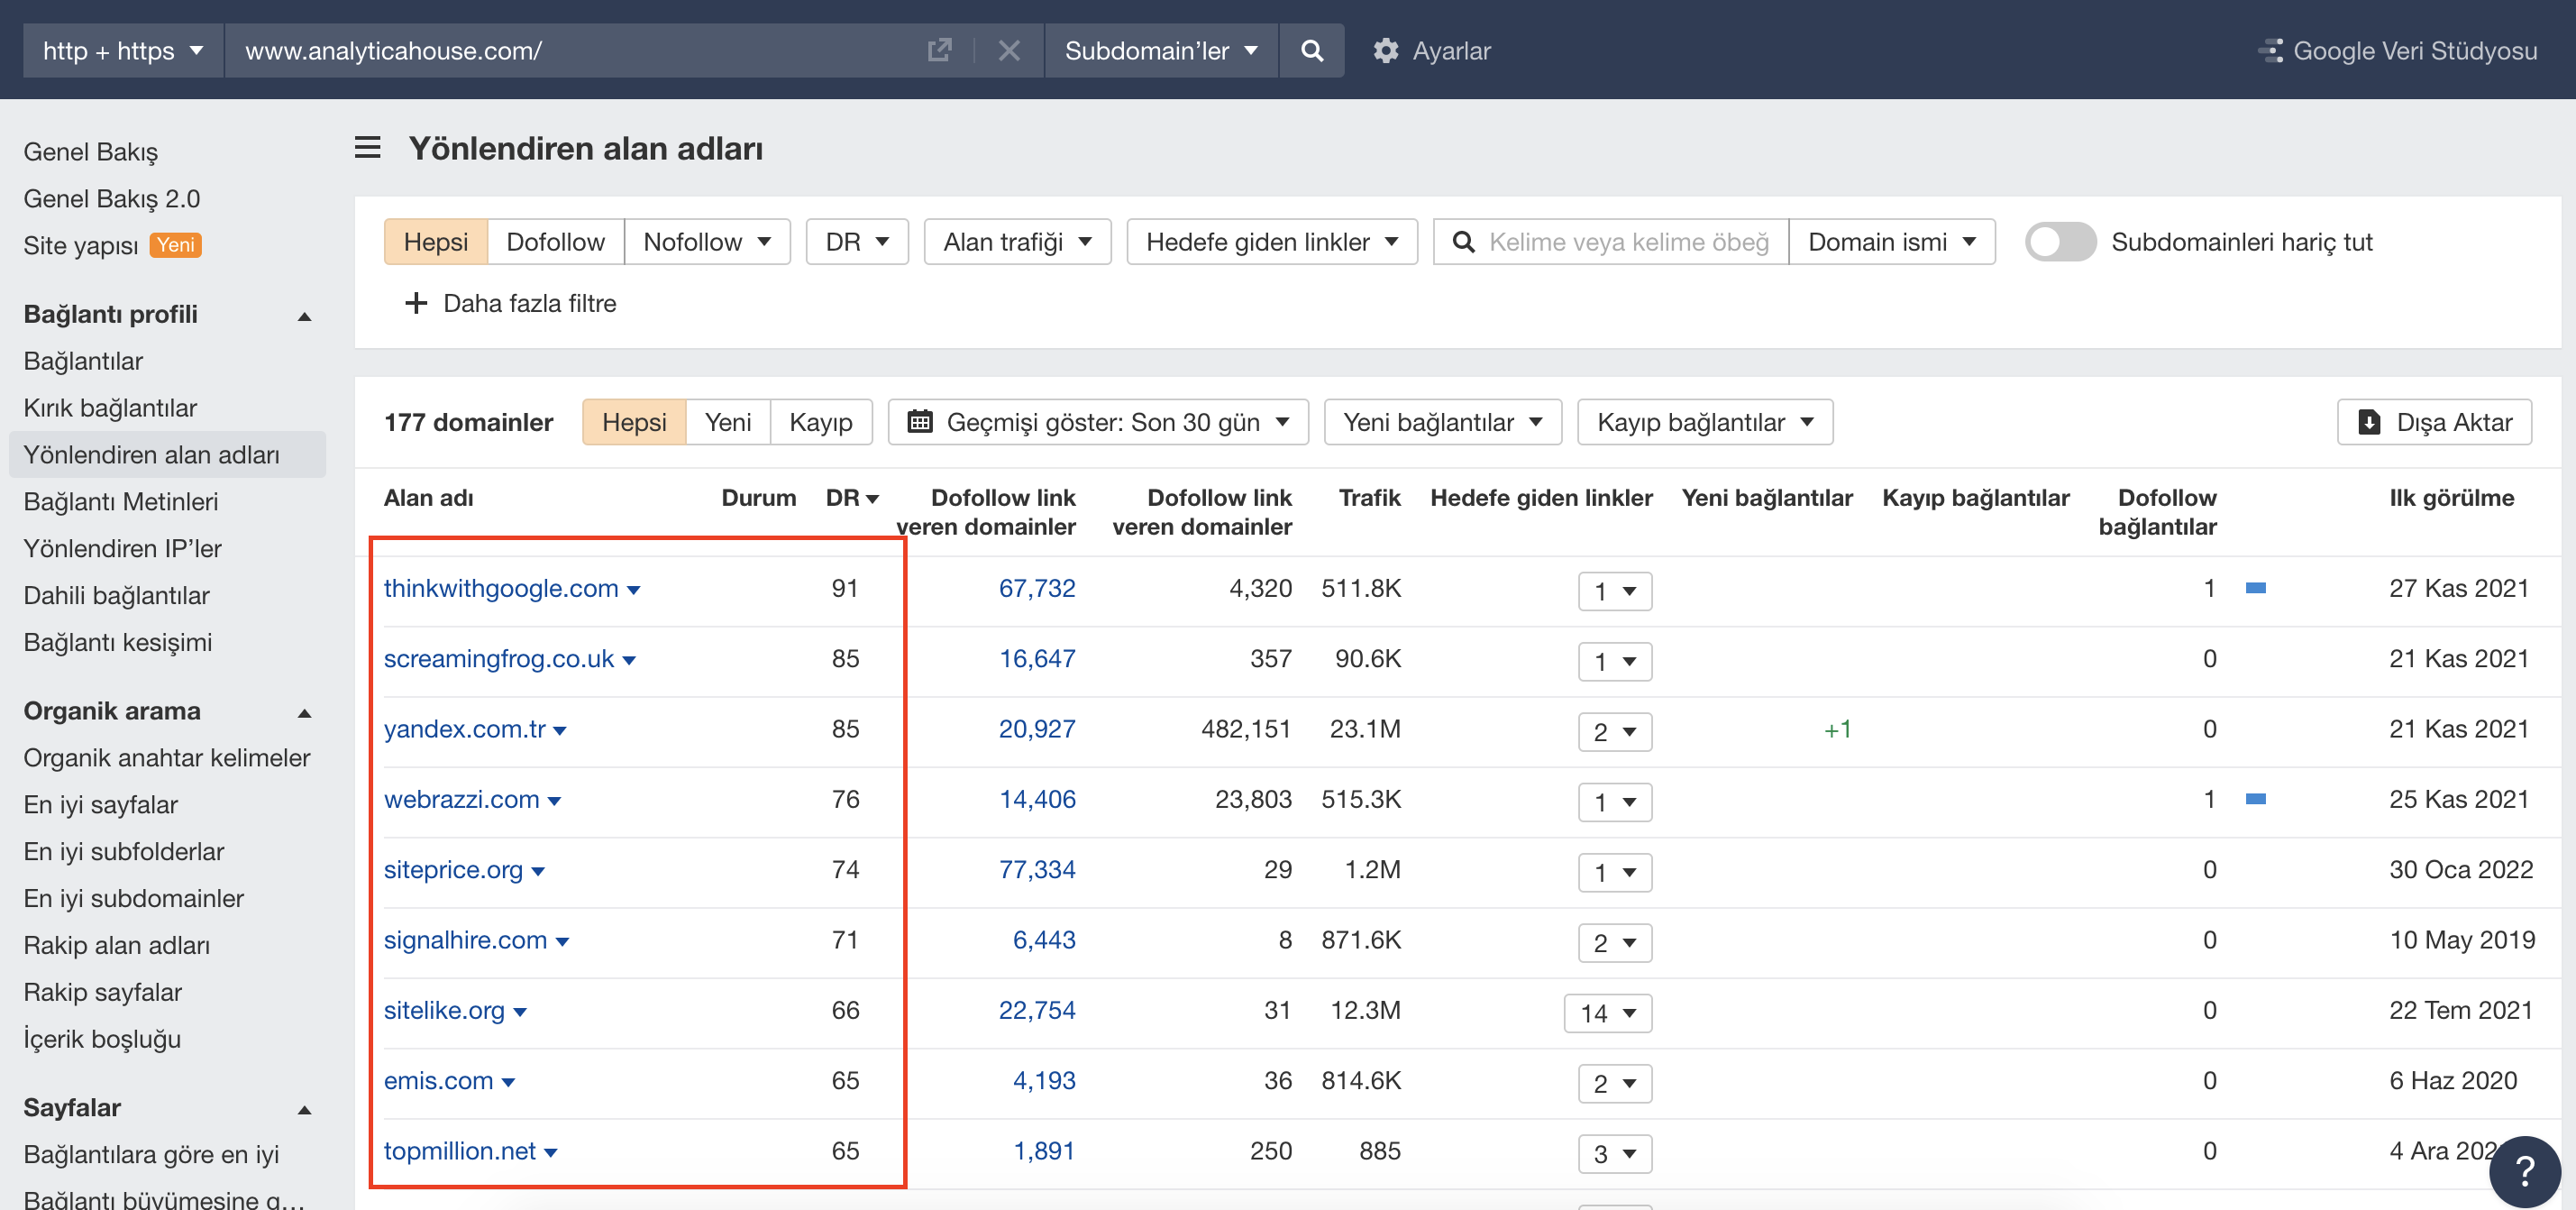Sort by the DR column header

pyautogui.click(x=852, y=498)
